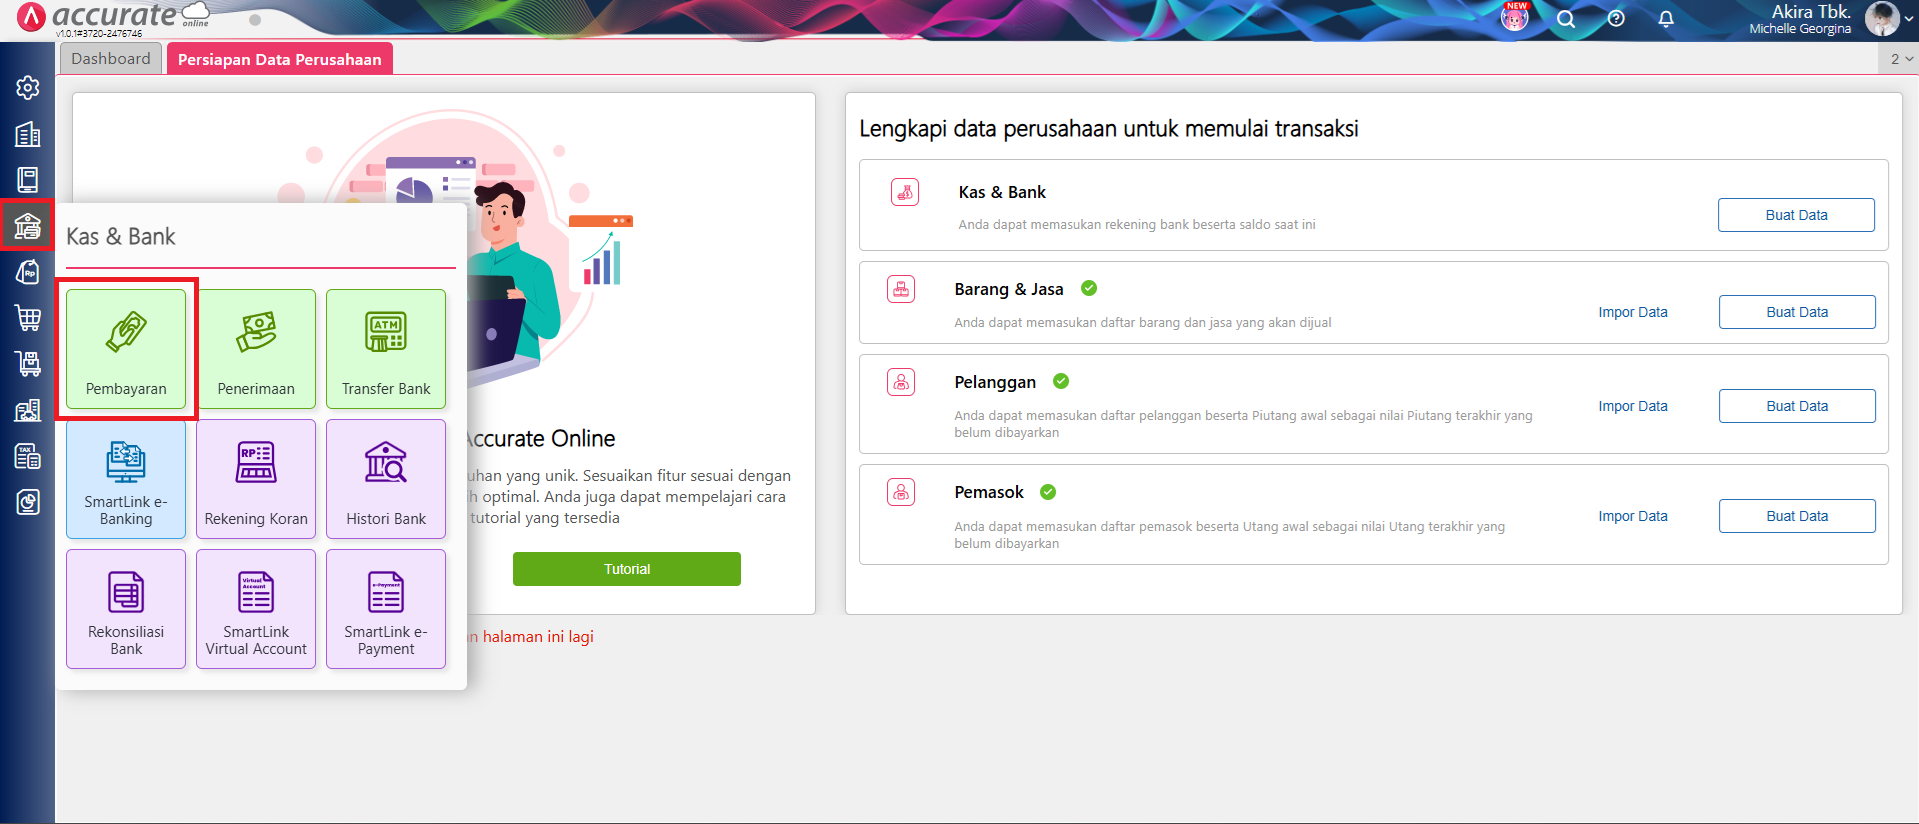Screen dimensions: 1919x824
Task: Select the Transfer Bank tile
Action: (386, 349)
